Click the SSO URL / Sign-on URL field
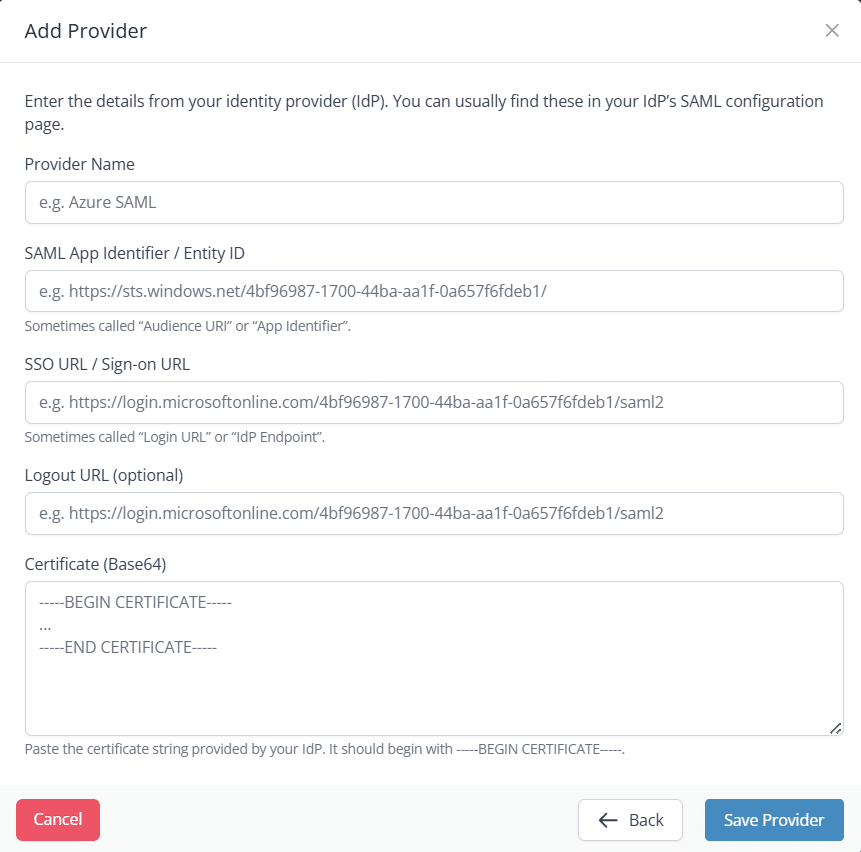 [434, 402]
